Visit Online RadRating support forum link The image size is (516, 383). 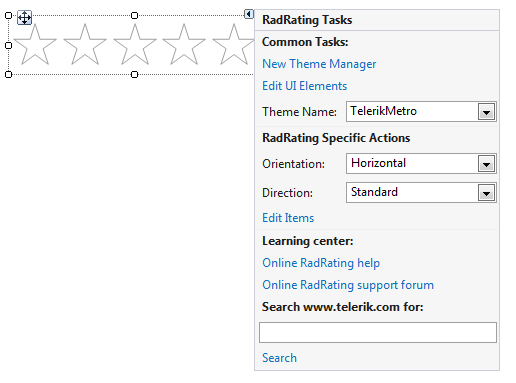pyautogui.click(x=348, y=285)
